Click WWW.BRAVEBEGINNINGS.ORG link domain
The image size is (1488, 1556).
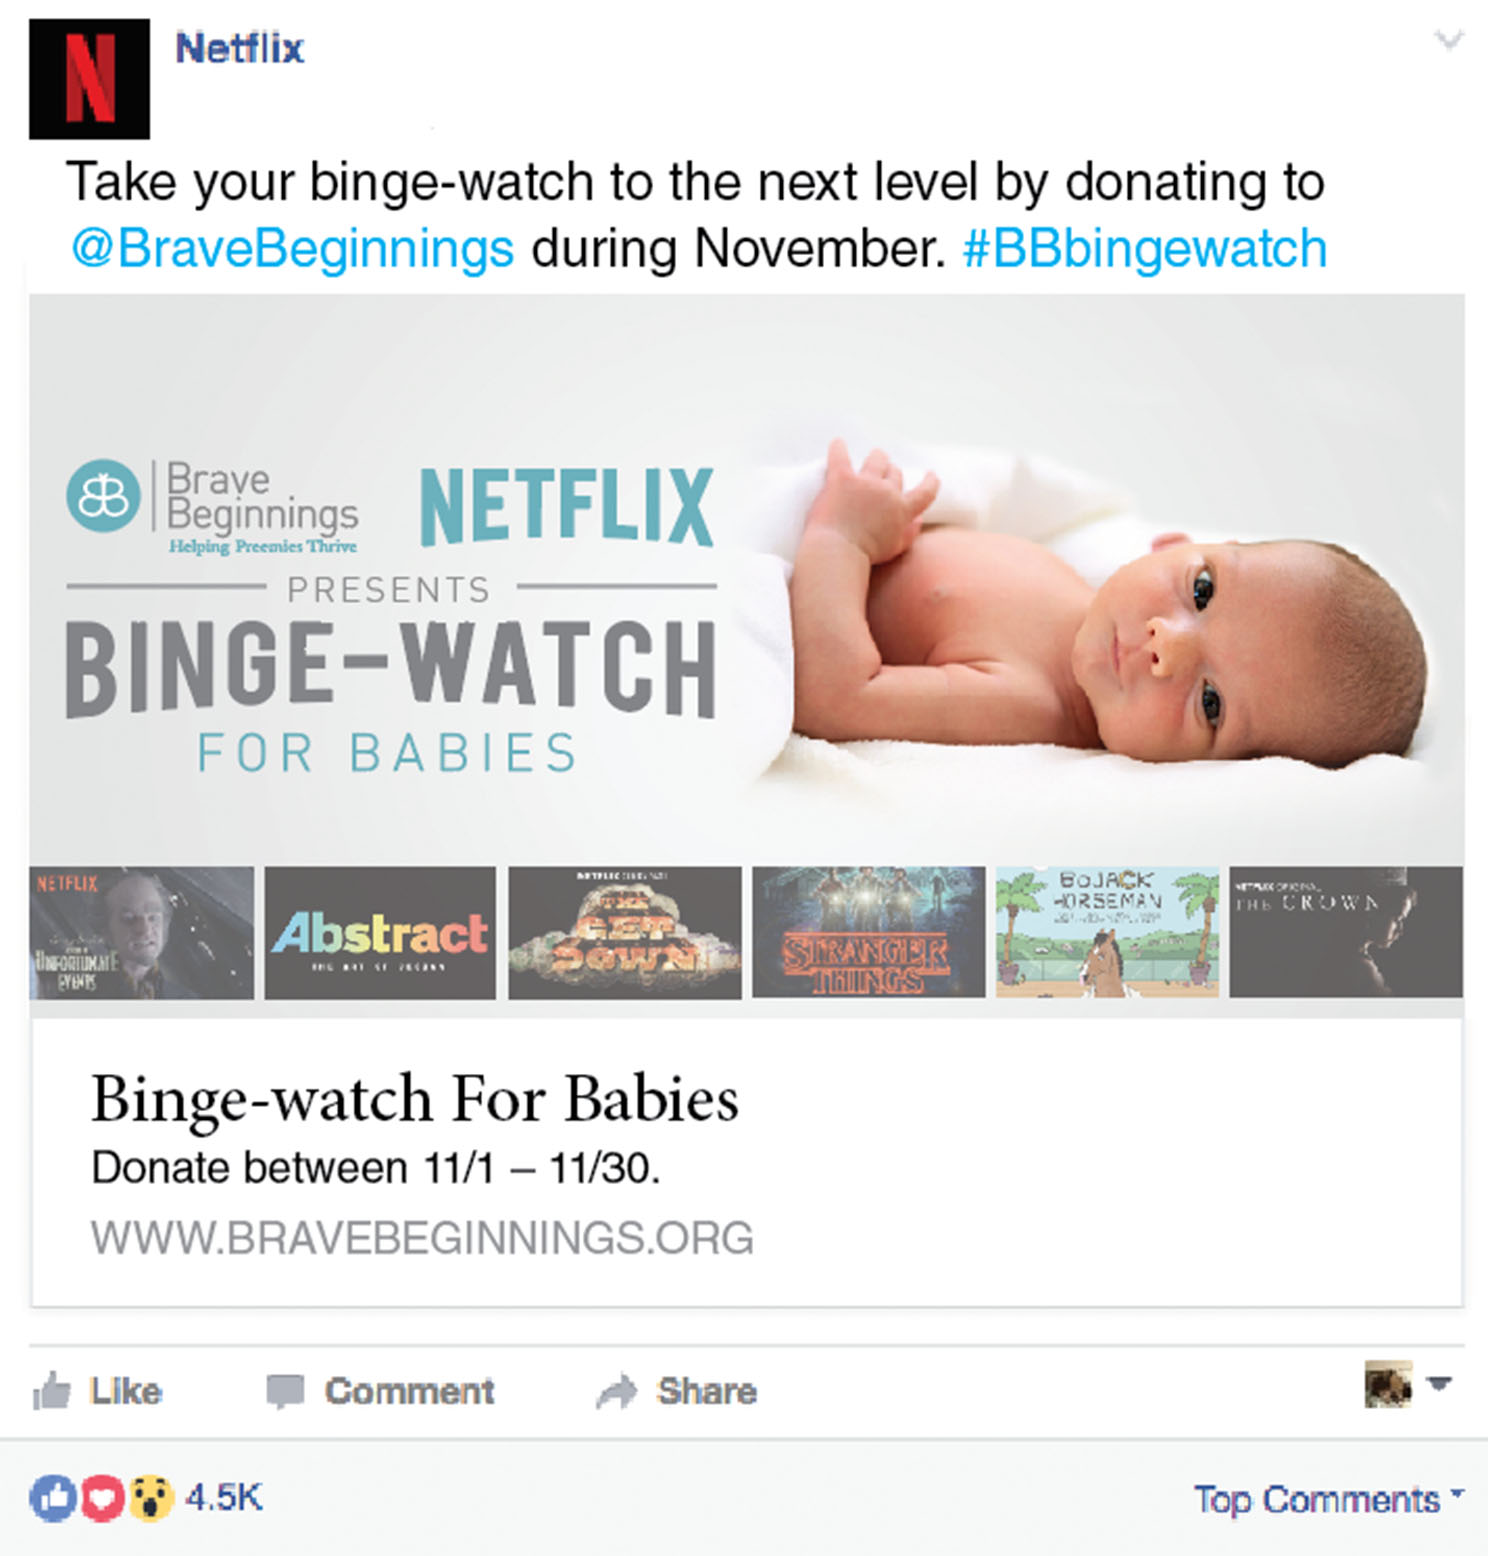(422, 1237)
